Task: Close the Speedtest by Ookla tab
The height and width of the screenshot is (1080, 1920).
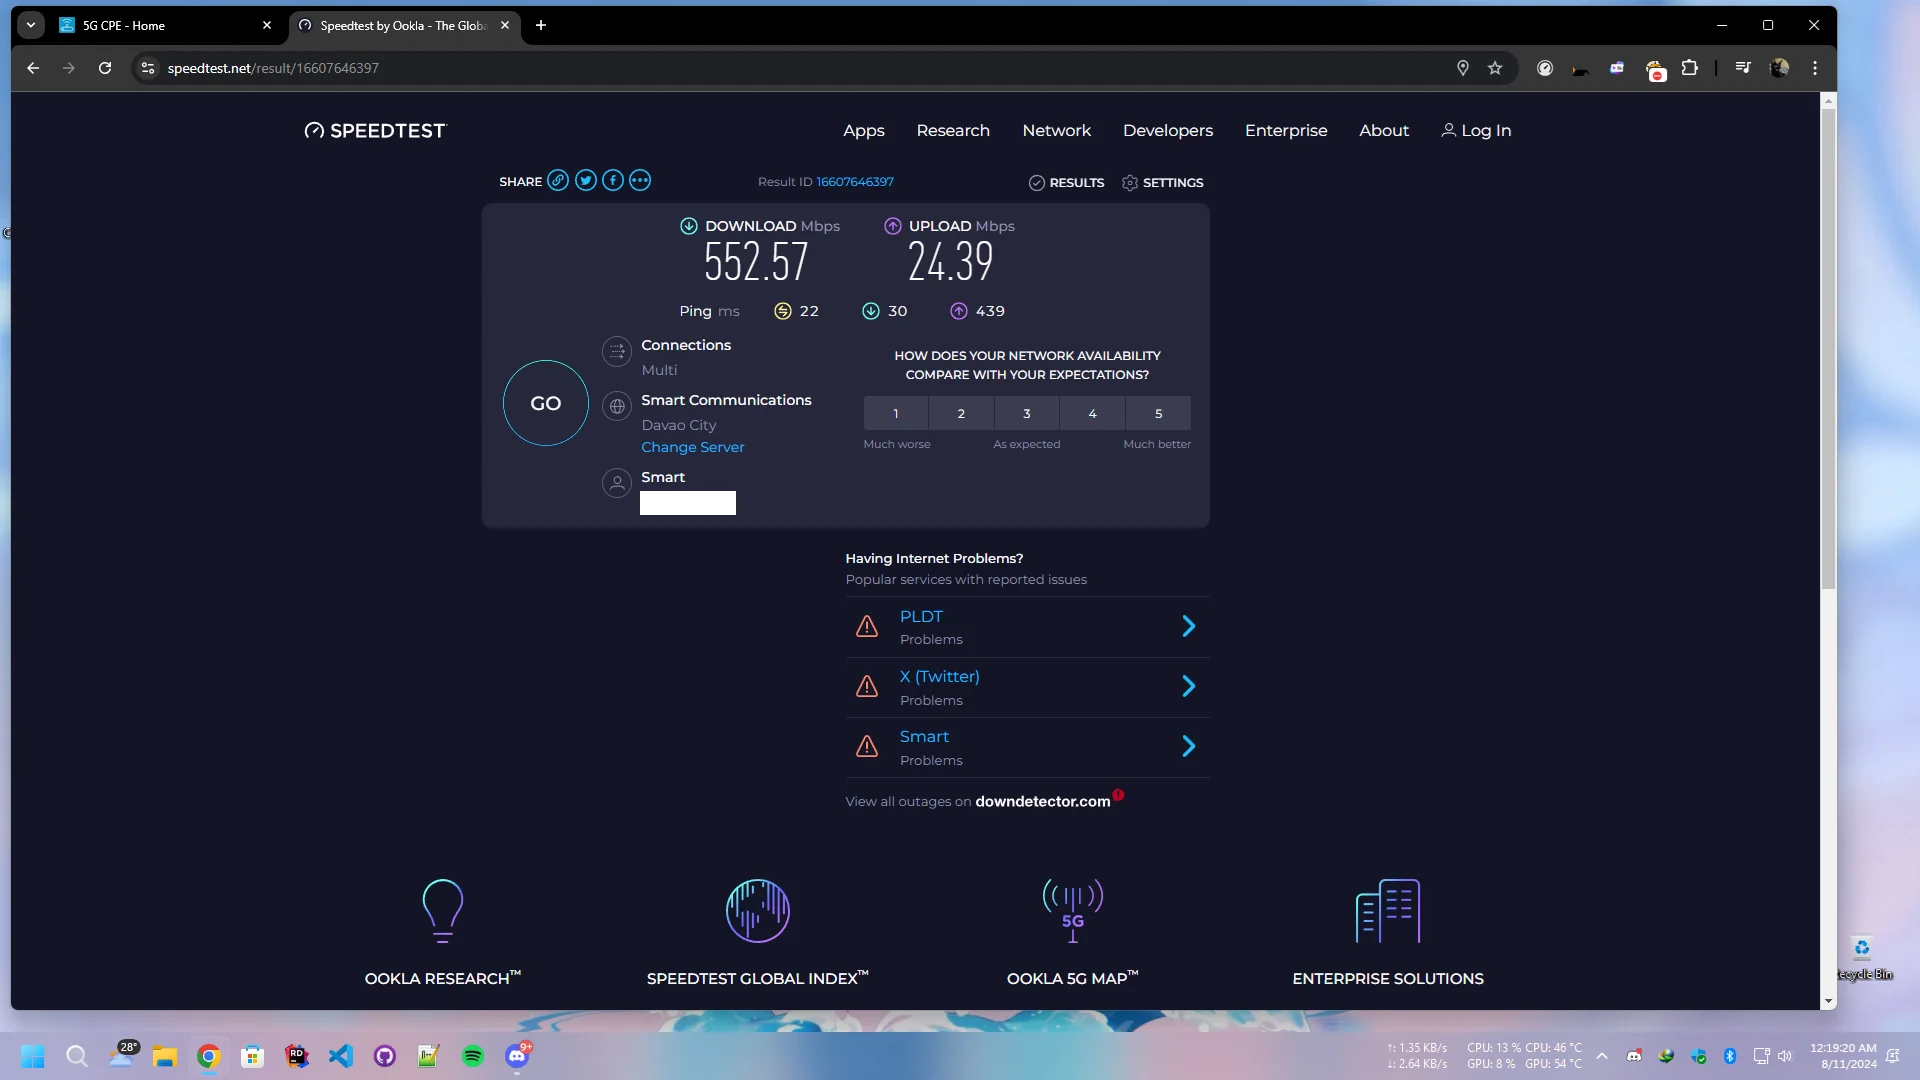Action: (x=505, y=25)
